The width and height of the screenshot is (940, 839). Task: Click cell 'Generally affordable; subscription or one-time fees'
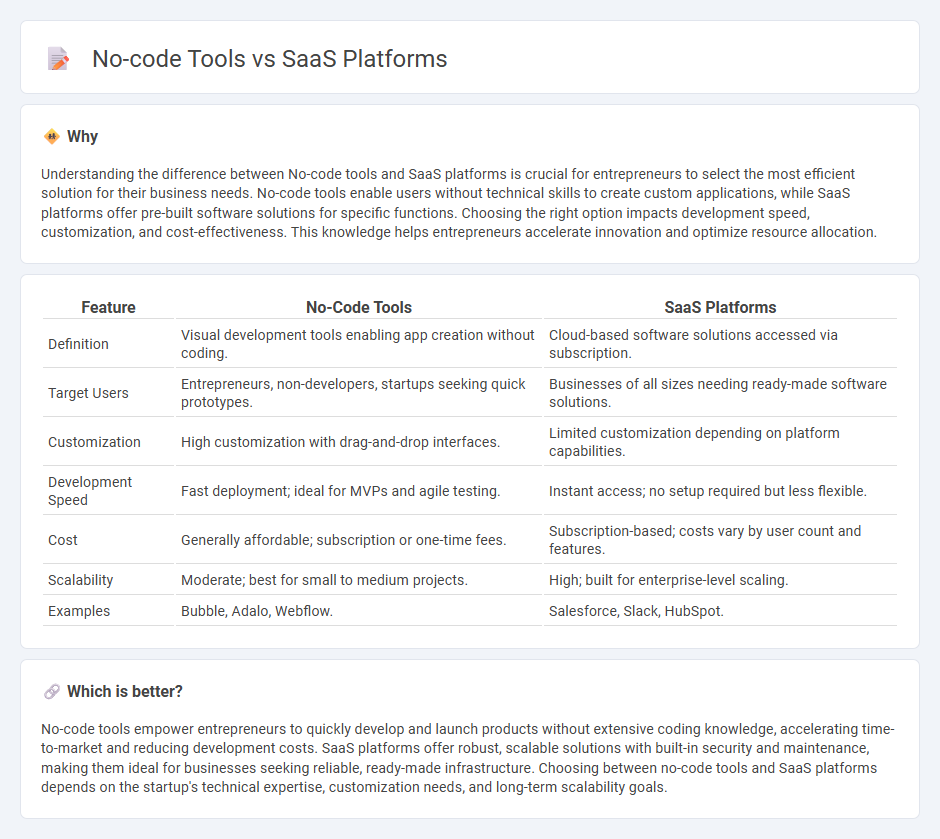click(x=358, y=540)
